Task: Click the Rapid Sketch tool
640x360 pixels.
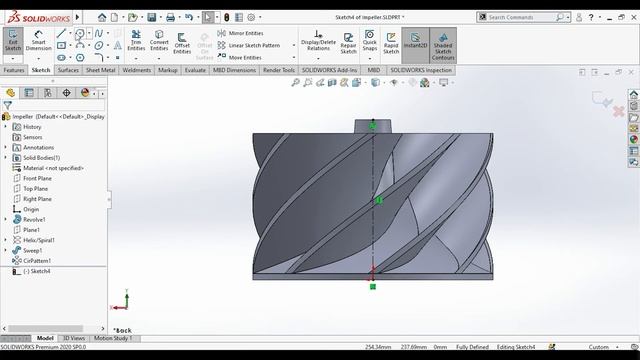Action: [x=391, y=43]
